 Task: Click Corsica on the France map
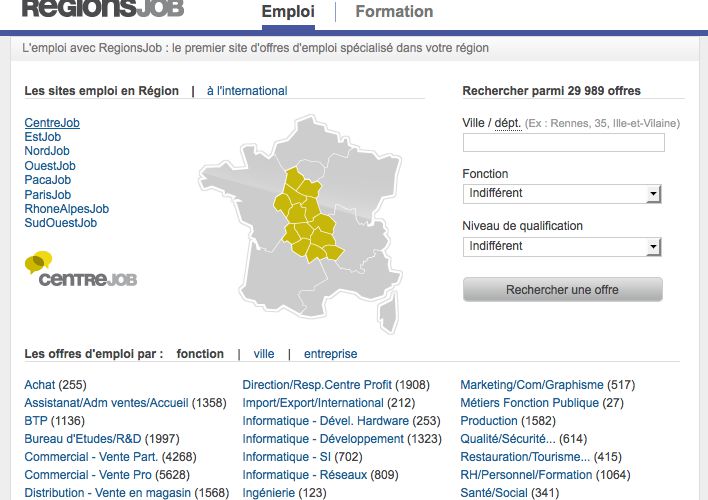(x=389, y=312)
